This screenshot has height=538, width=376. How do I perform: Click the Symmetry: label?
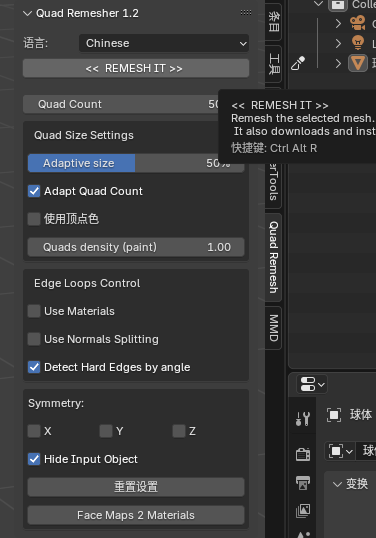coord(56,403)
